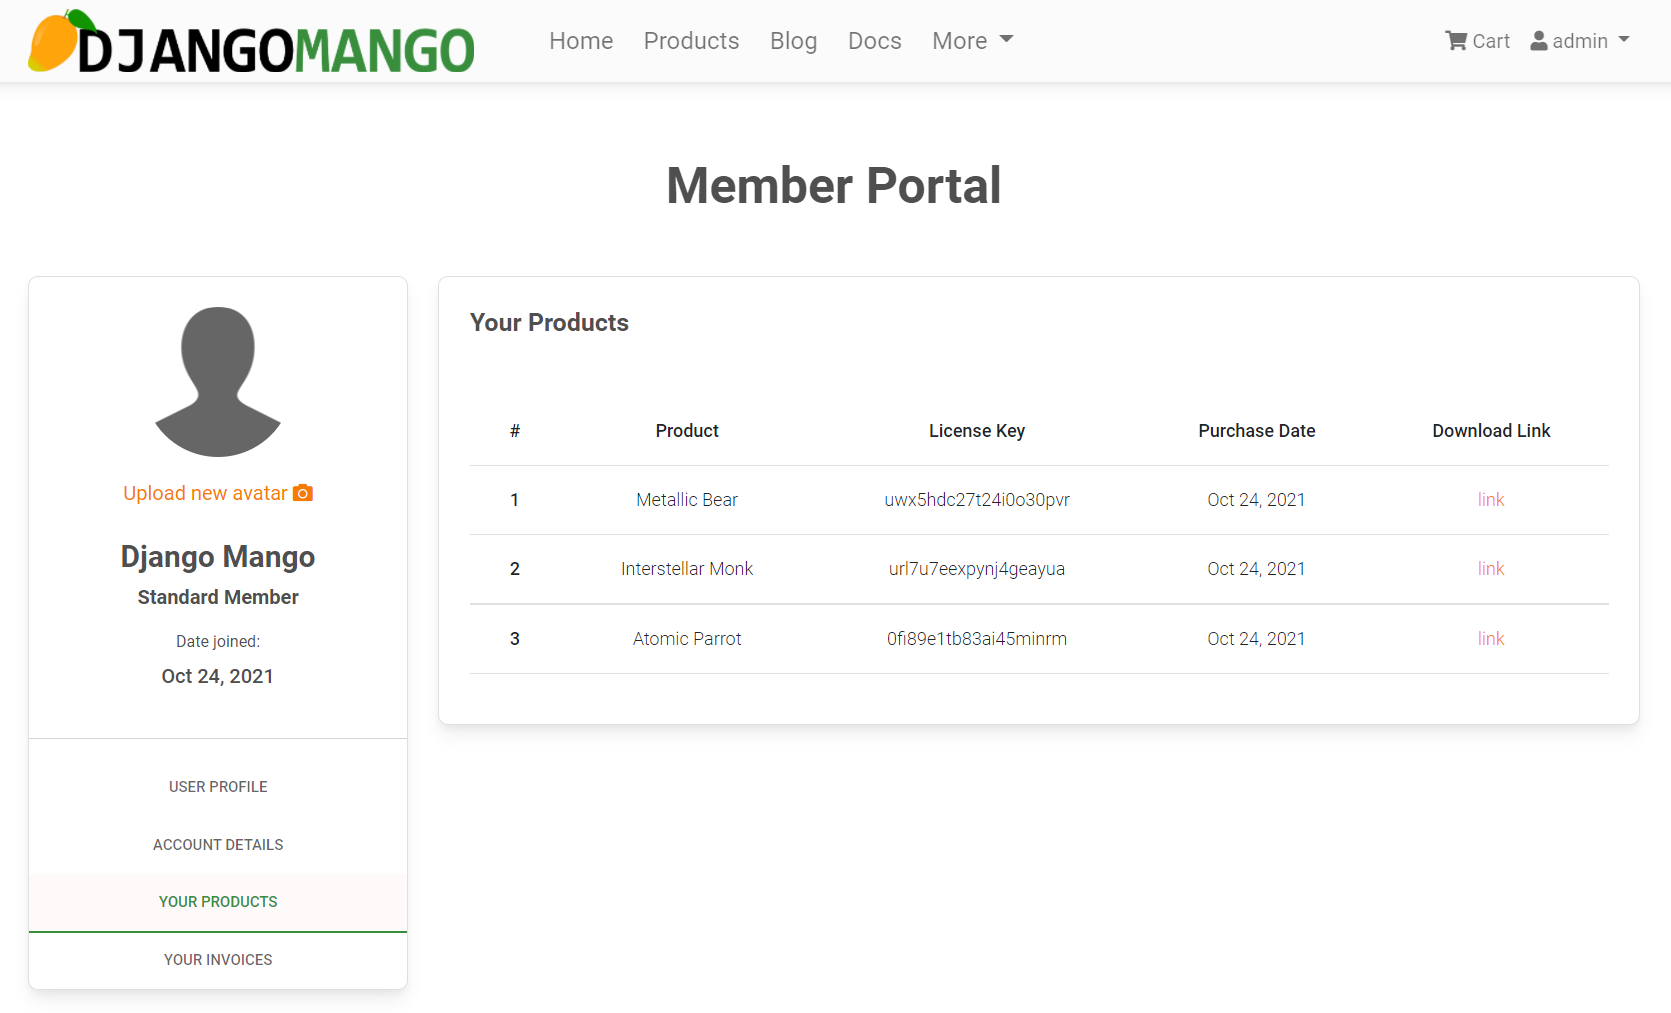Select the Your Products tab

click(x=218, y=902)
